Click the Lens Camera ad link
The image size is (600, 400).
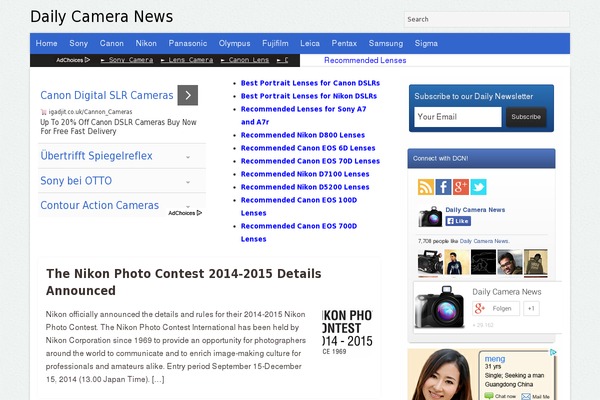pyautogui.click(x=187, y=60)
